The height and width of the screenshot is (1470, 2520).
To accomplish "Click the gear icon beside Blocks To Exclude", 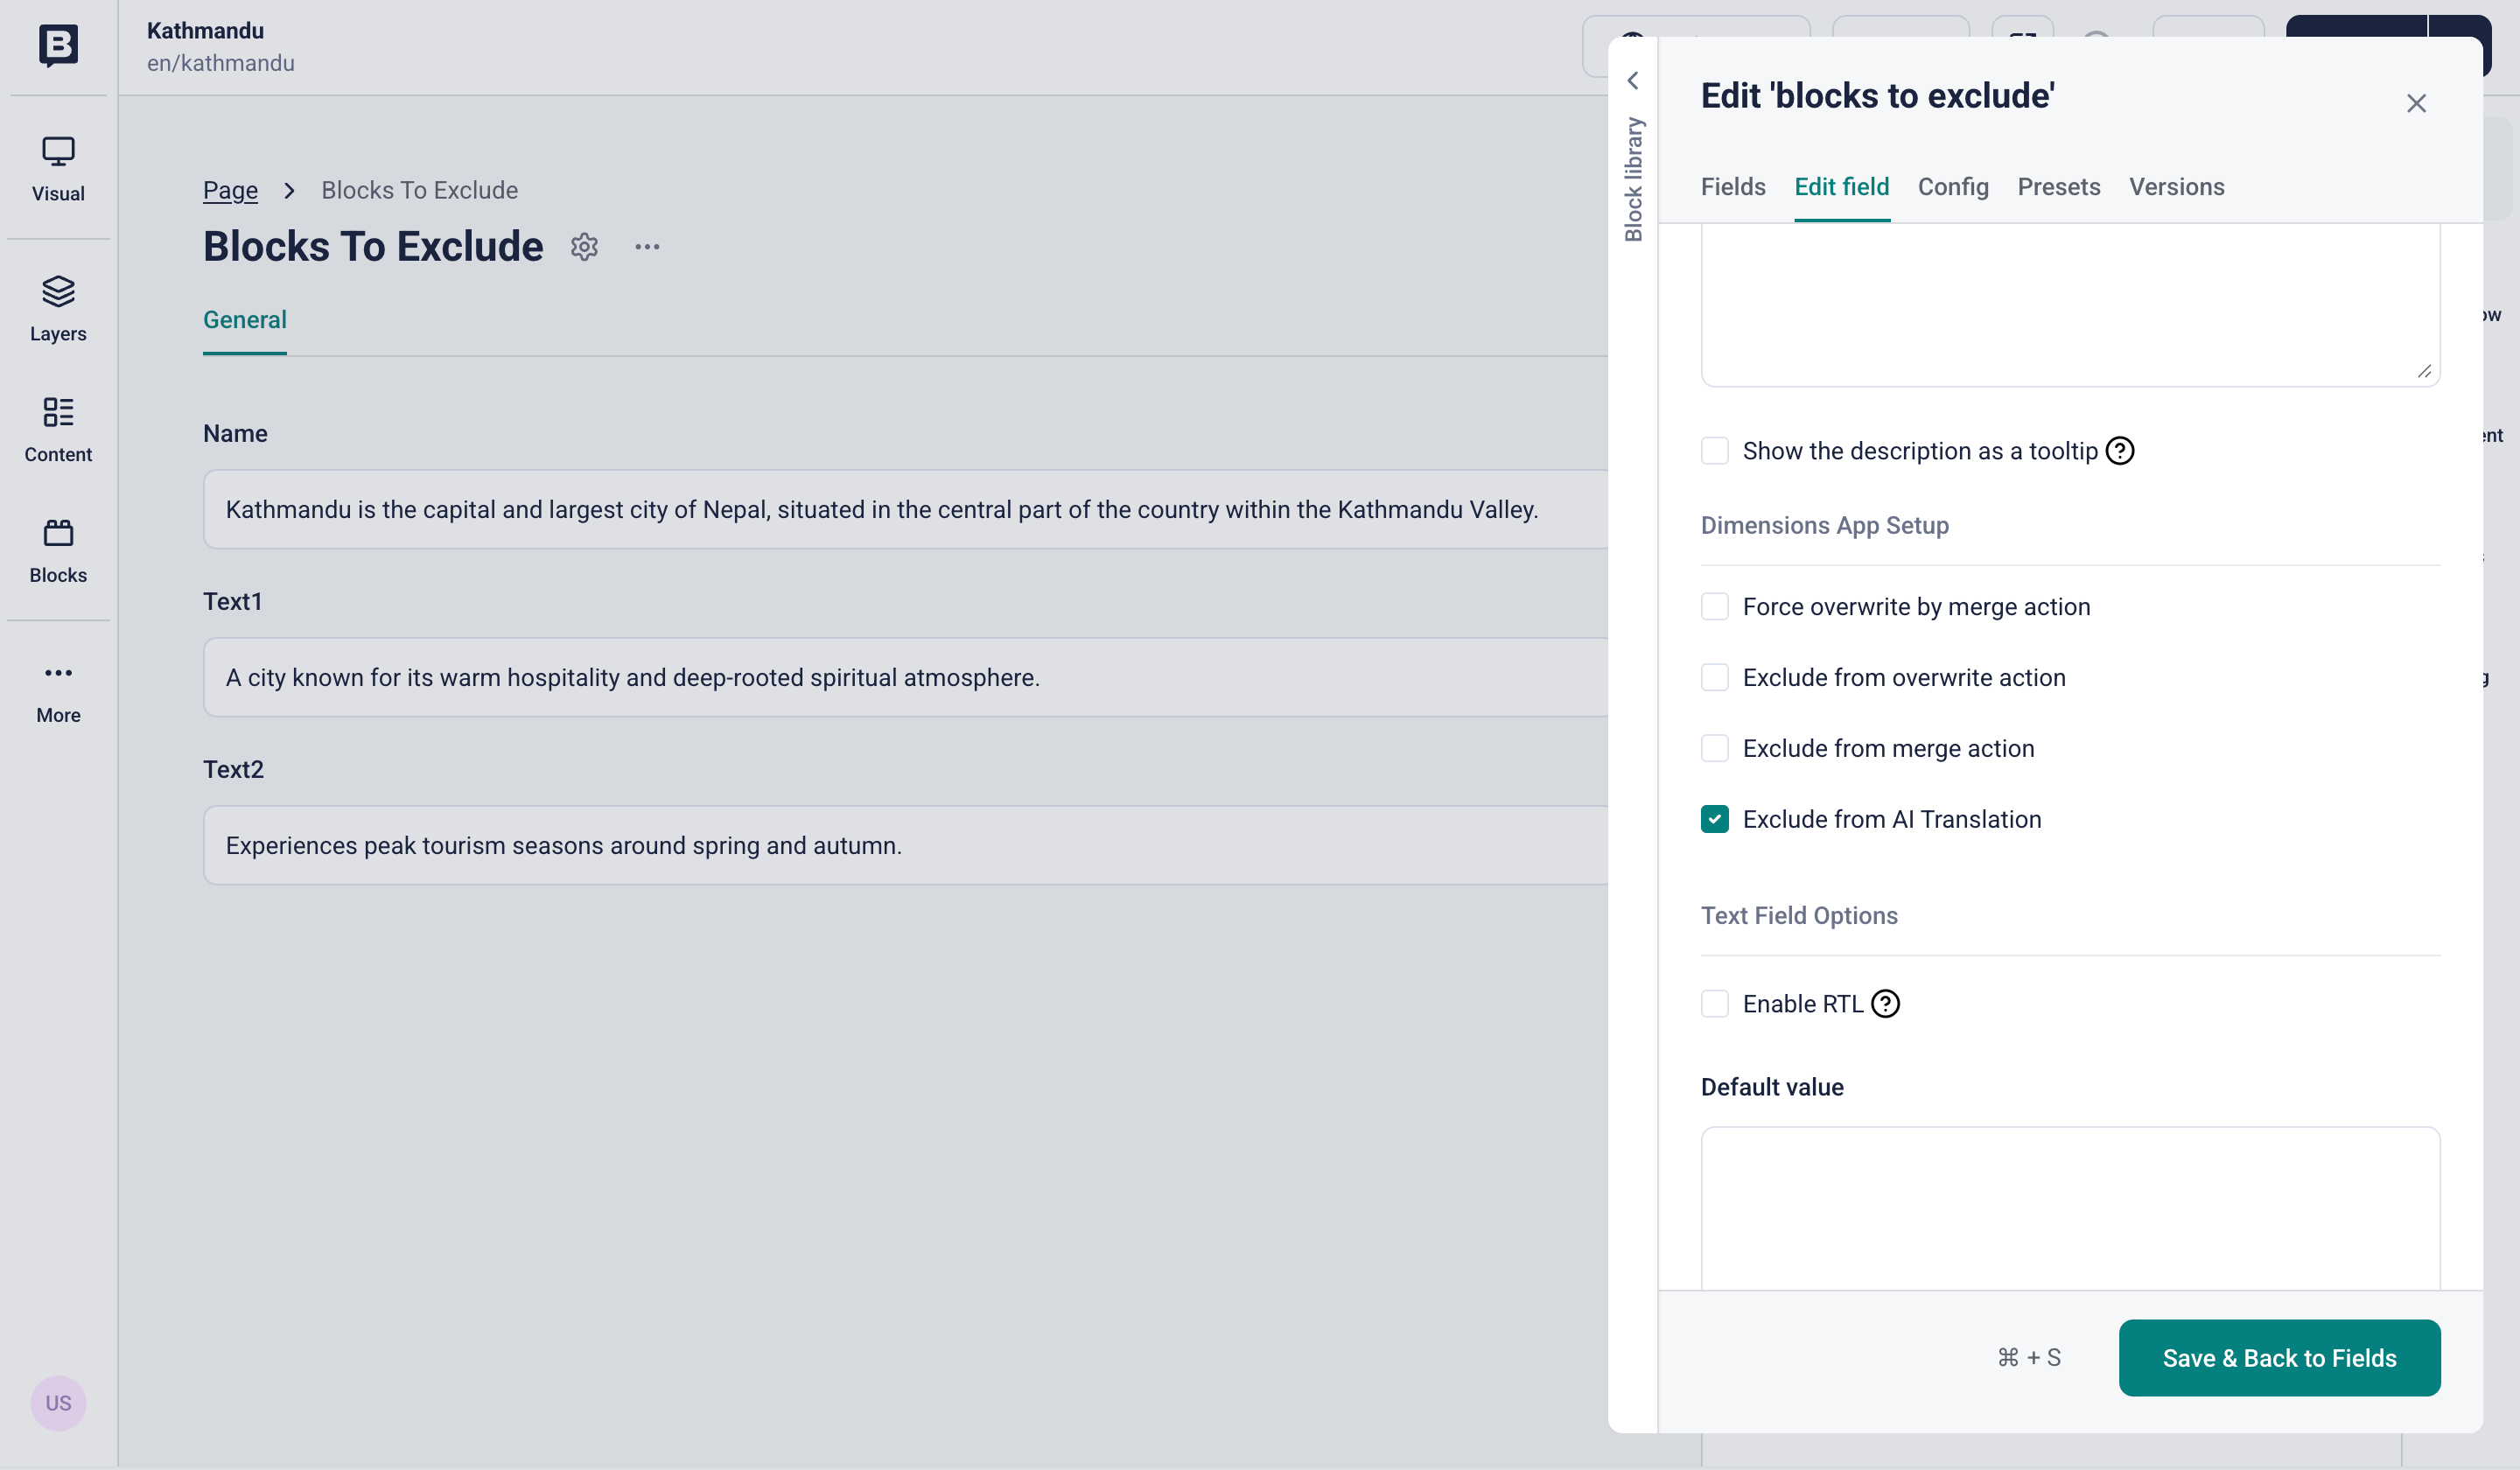I will tap(584, 247).
